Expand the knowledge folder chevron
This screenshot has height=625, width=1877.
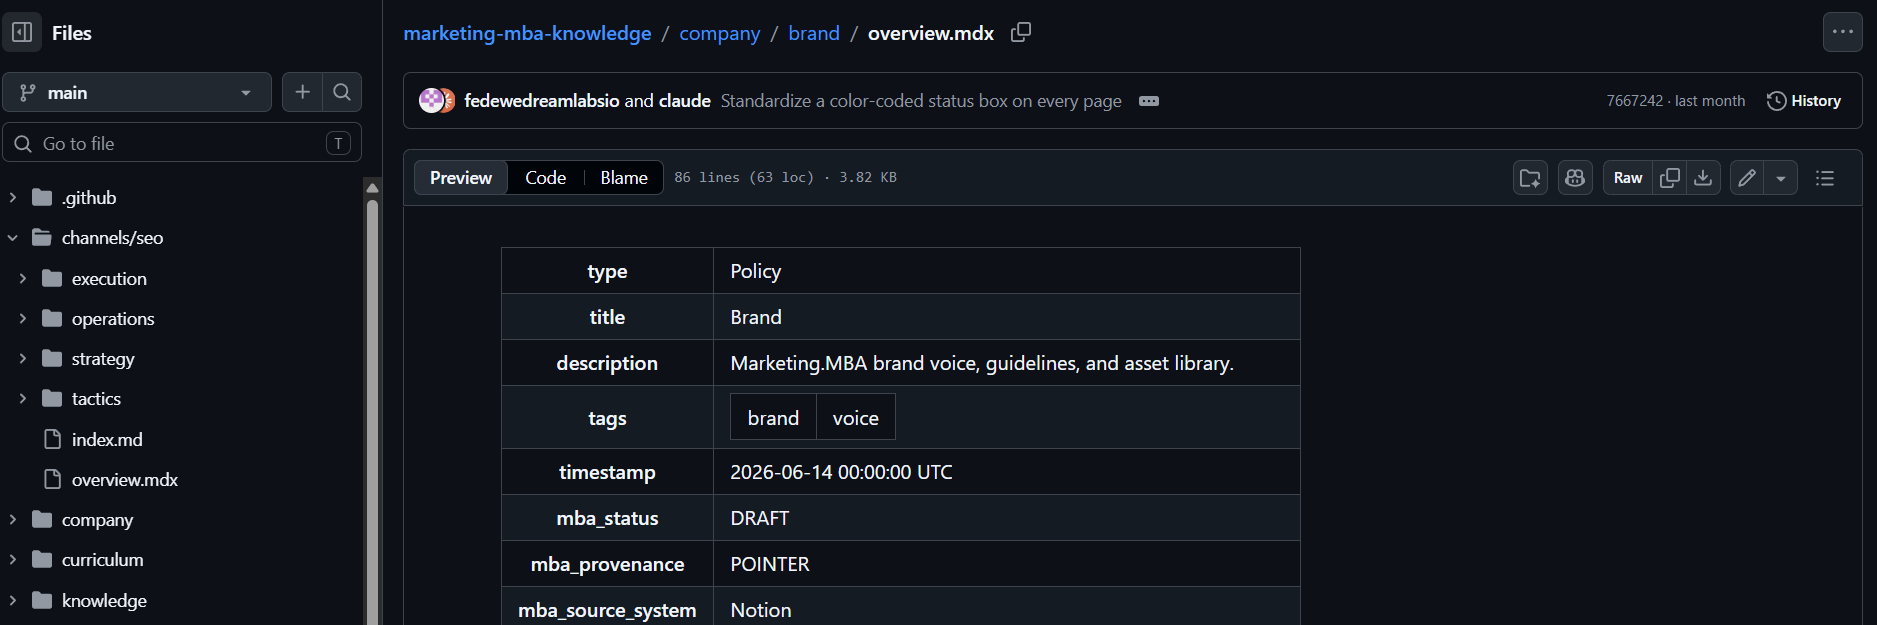point(13,601)
